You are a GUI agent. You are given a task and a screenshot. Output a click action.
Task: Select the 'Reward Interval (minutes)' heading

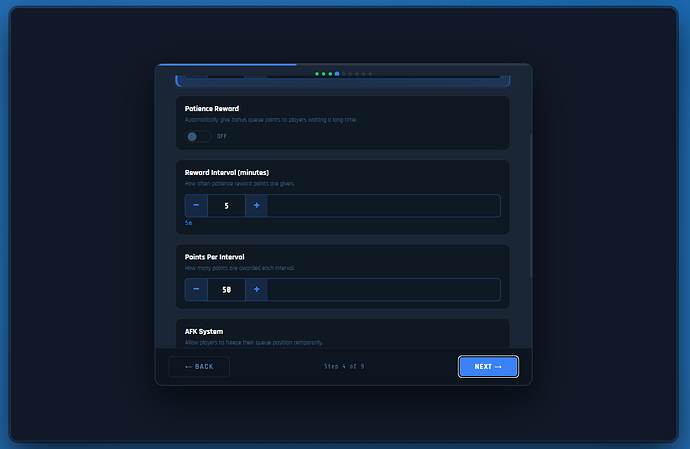click(x=227, y=173)
